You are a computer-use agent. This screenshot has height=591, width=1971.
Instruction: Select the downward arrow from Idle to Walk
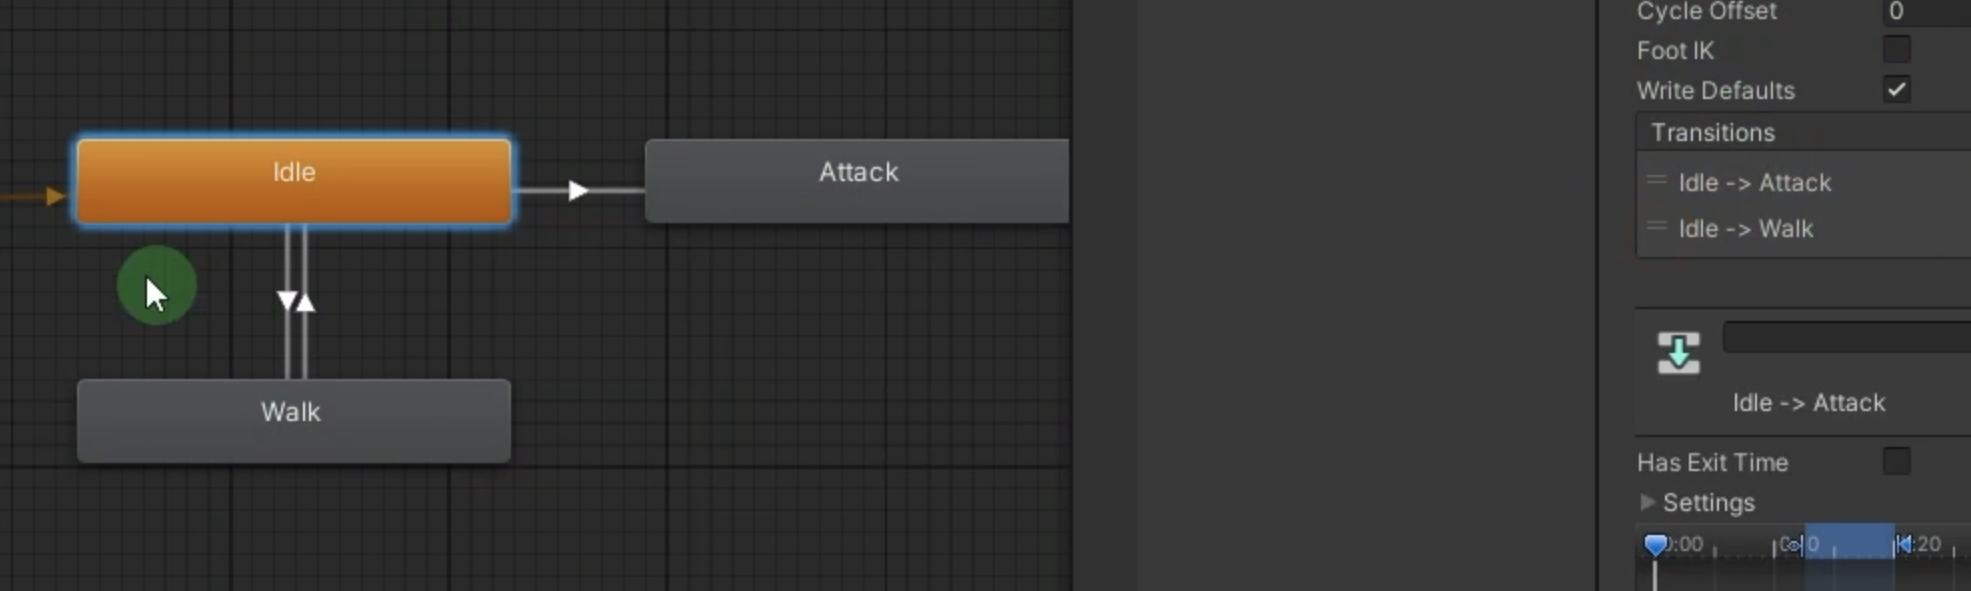coord(287,300)
